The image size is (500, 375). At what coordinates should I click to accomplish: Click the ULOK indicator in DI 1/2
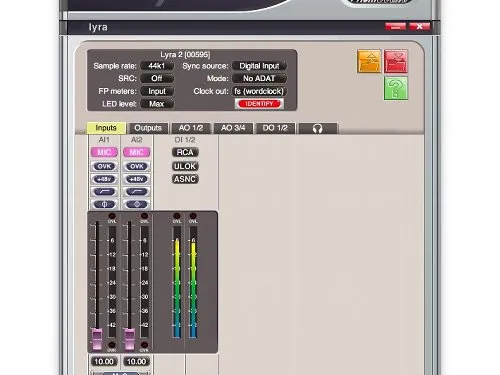click(185, 166)
